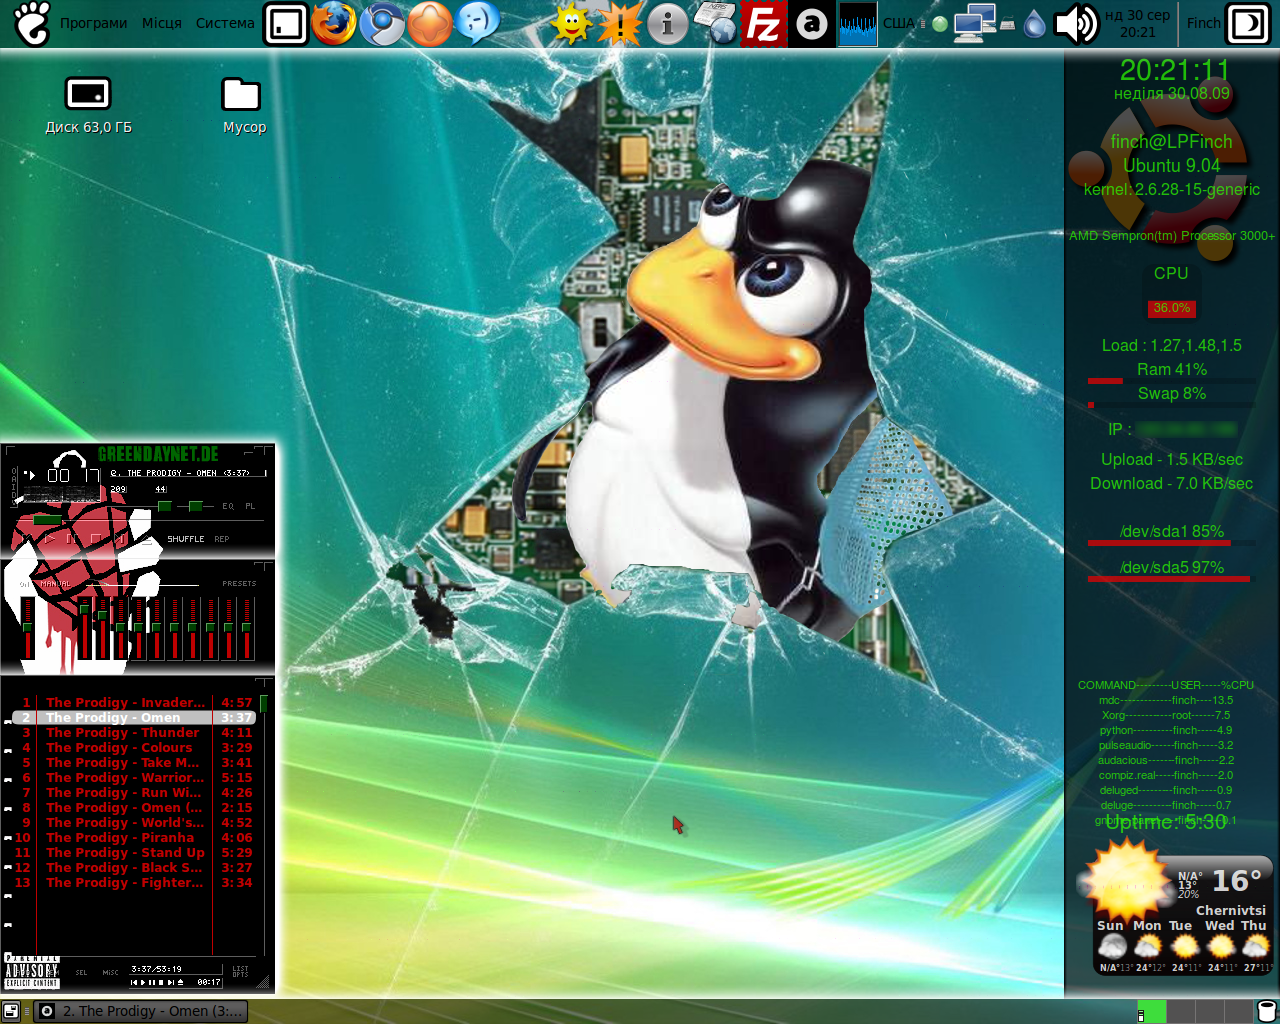Click play in the playlist mini controls
Viewport: 1280px width, 1024px height.
tap(144, 982)
